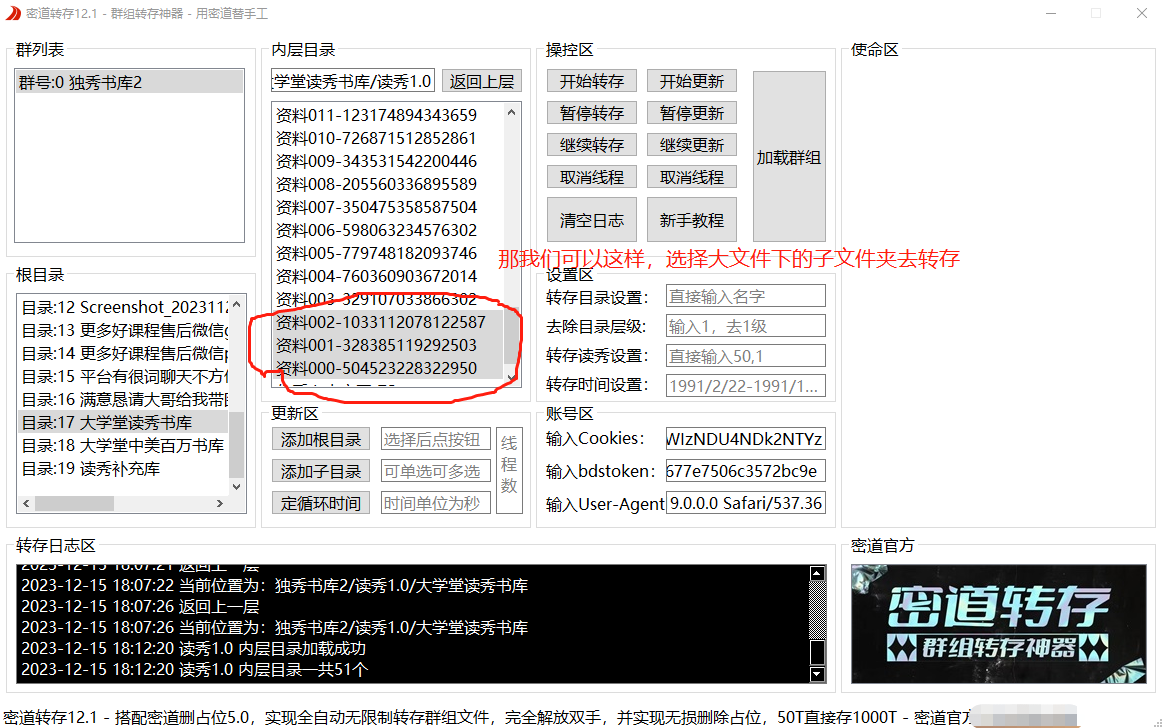Select 资料009-343531542200446 entry
This screenshot has height=728, width=1164.
(389, 161)
